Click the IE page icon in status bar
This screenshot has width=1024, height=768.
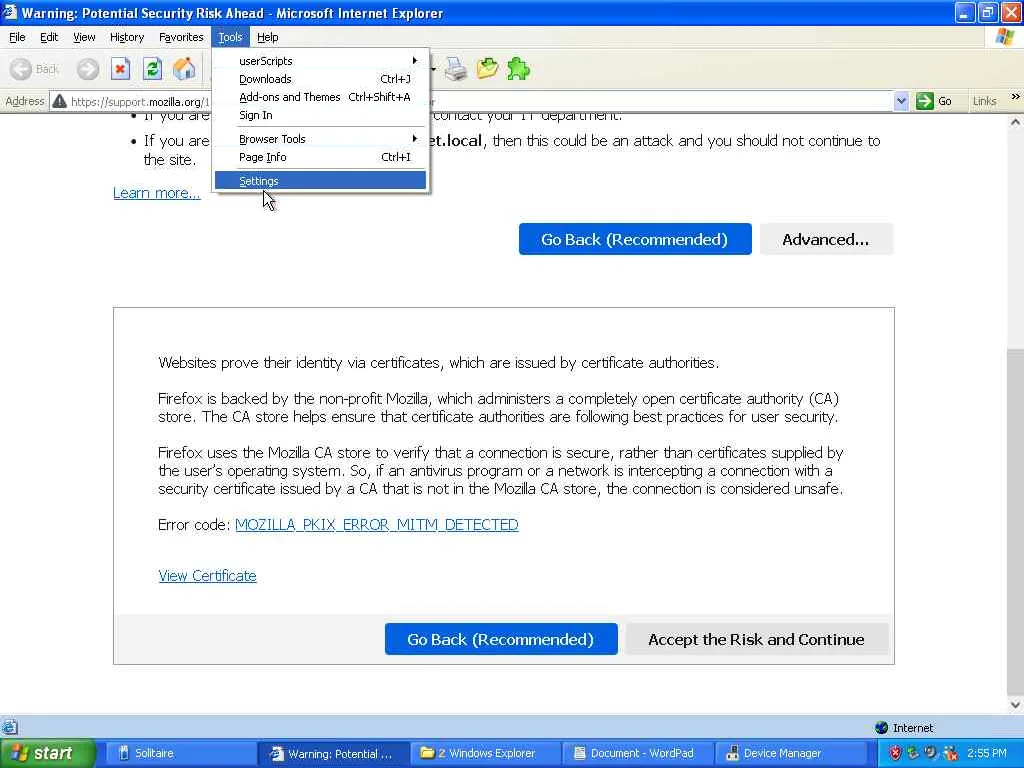(x=9, y=727)
